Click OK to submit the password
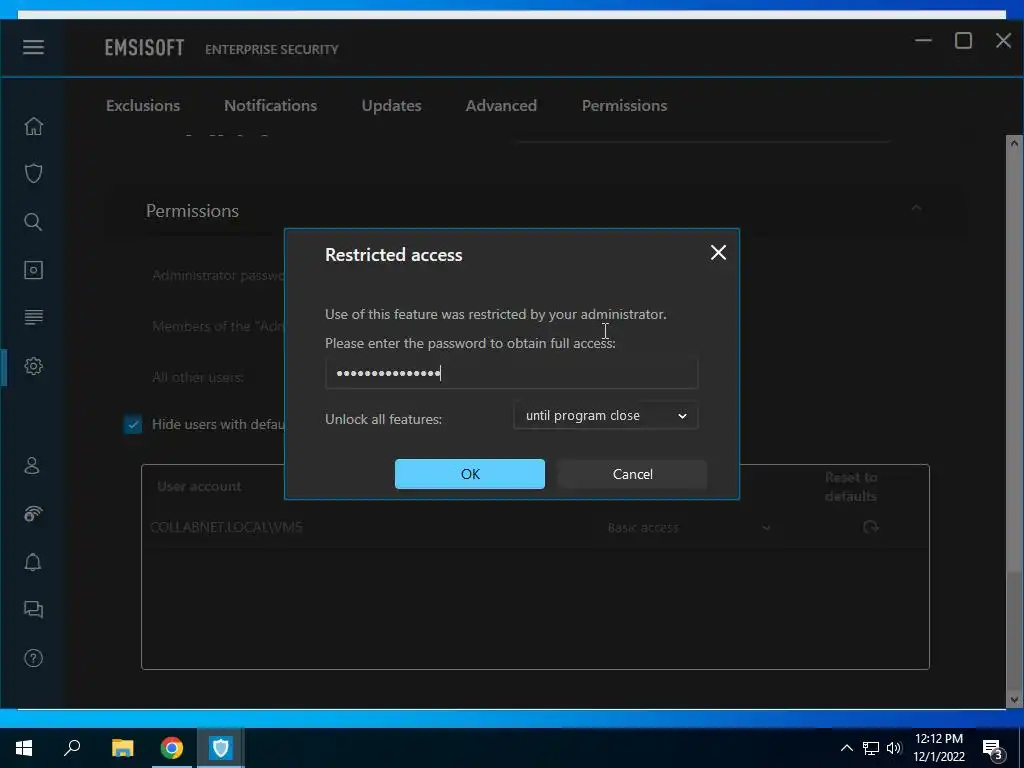The image size is (1024, 768). (470, 473)
